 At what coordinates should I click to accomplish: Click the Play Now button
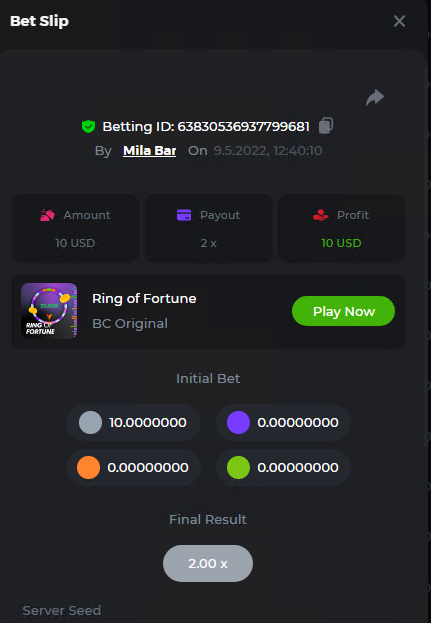pos(343,311)
